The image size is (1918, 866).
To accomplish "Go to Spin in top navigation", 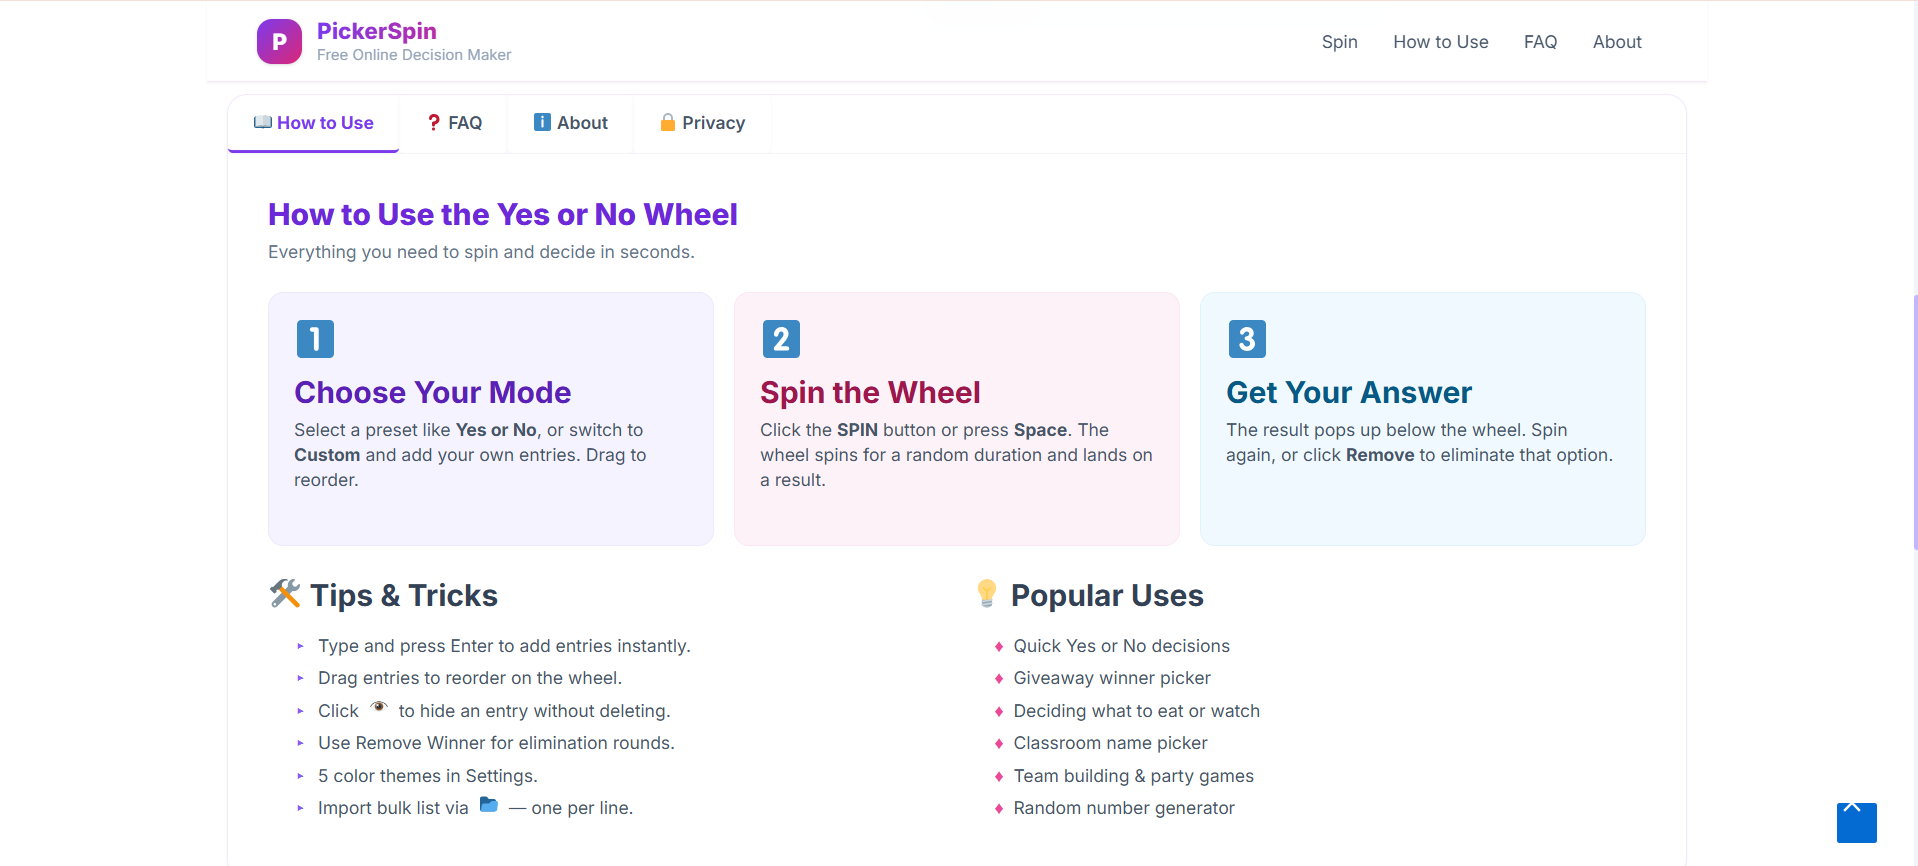I will [1339, 42].
